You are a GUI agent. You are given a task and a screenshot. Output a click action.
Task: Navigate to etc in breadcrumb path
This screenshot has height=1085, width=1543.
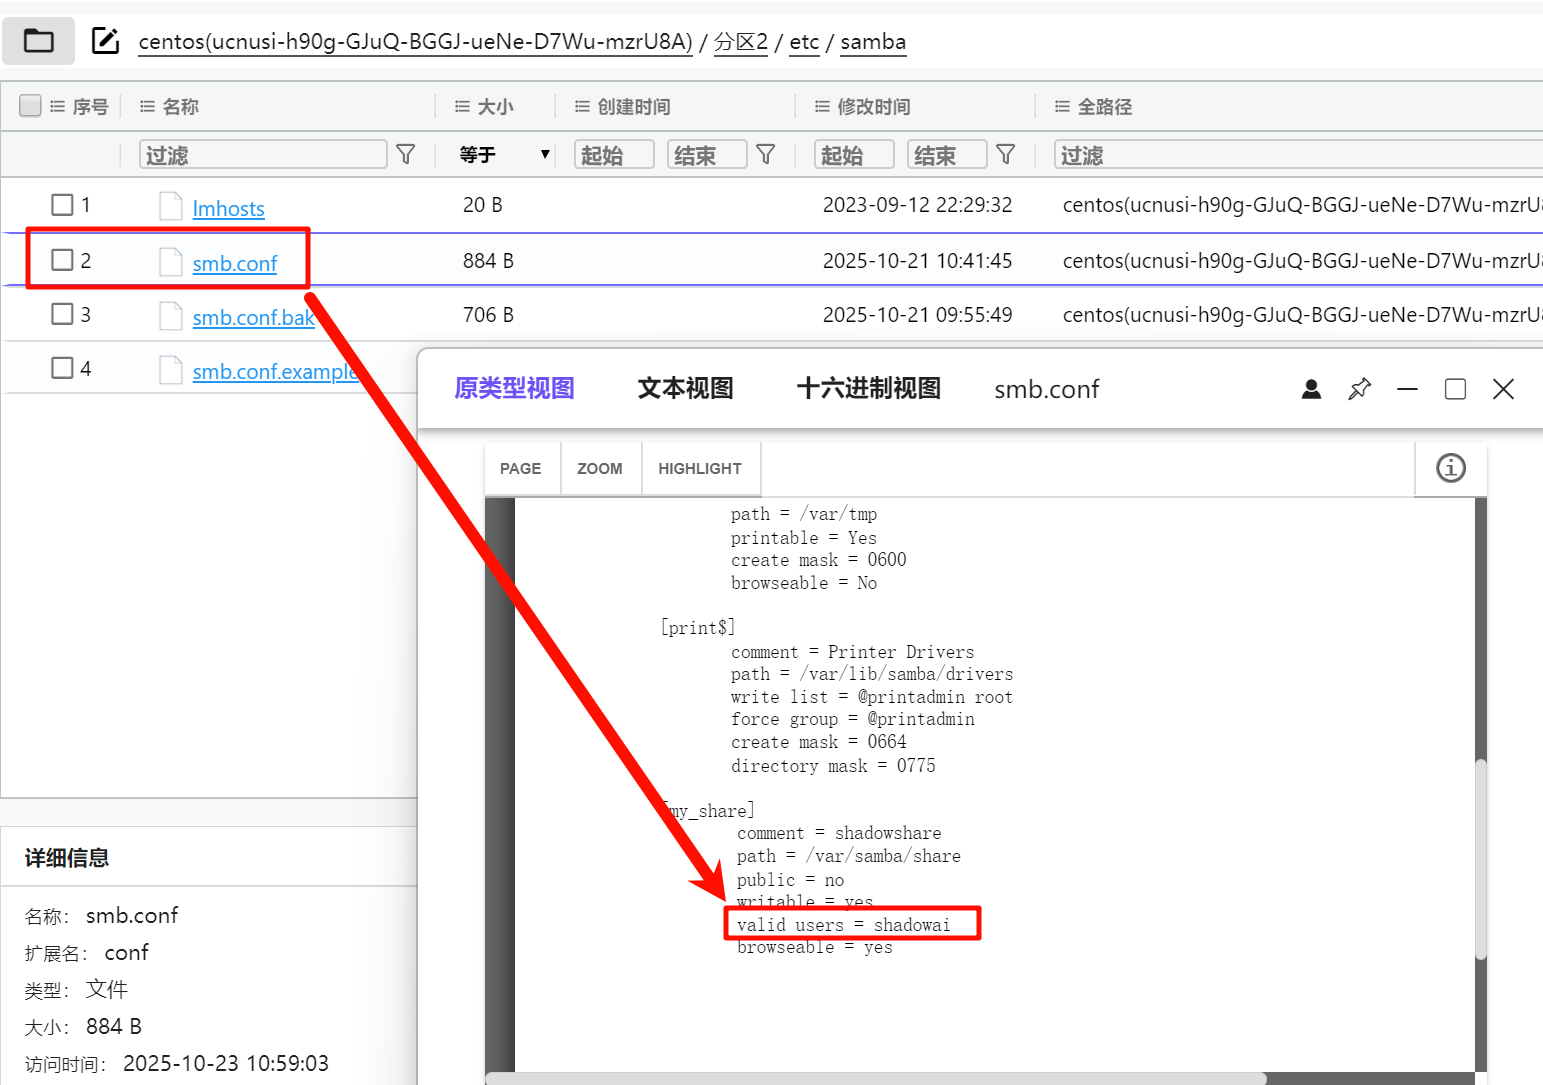tap(804, 42)
